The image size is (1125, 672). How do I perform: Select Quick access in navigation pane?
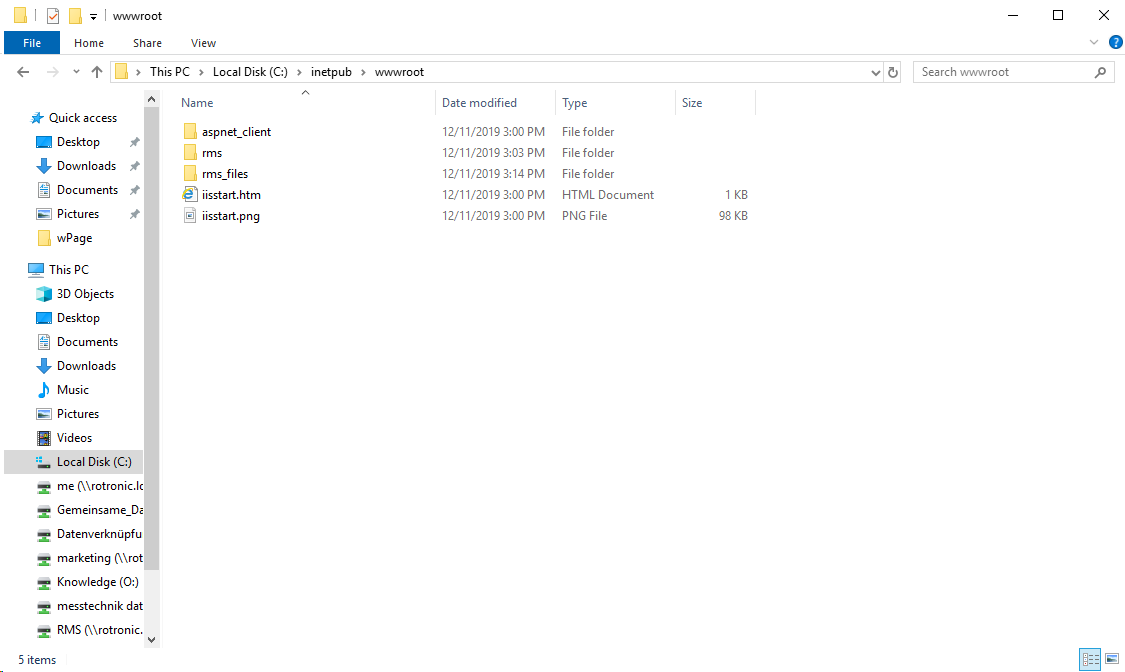point(83,118)
